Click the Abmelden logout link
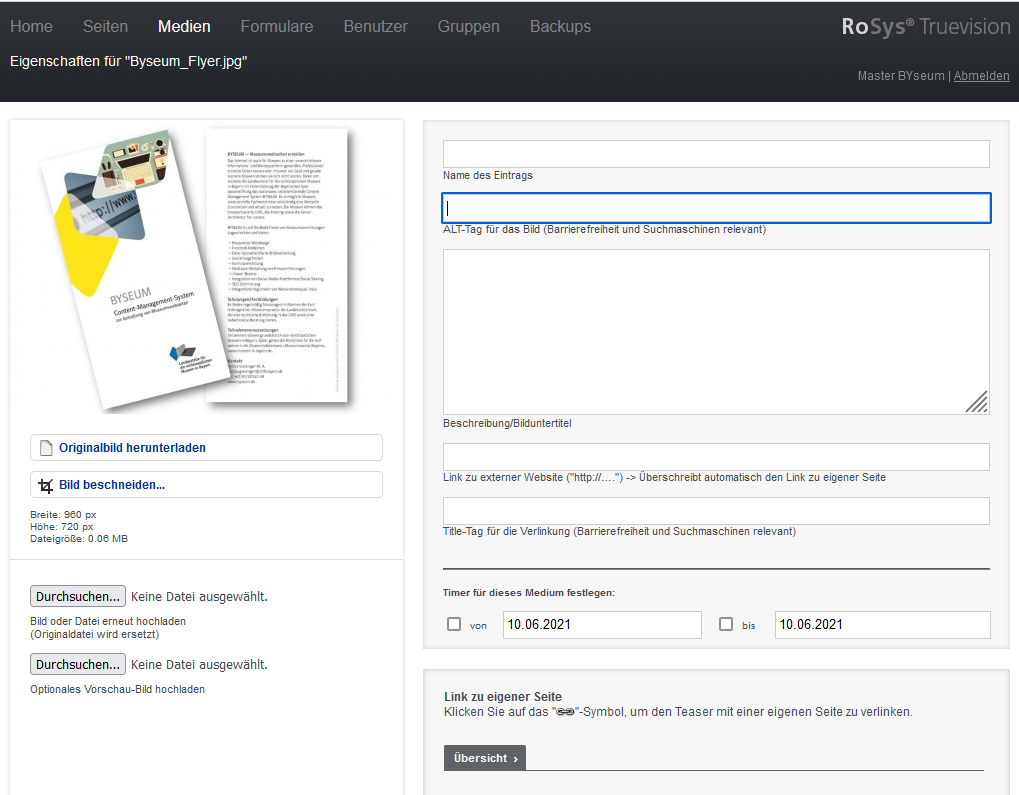1019x795 pixels. pyautogui.click(x=981, y=76)
